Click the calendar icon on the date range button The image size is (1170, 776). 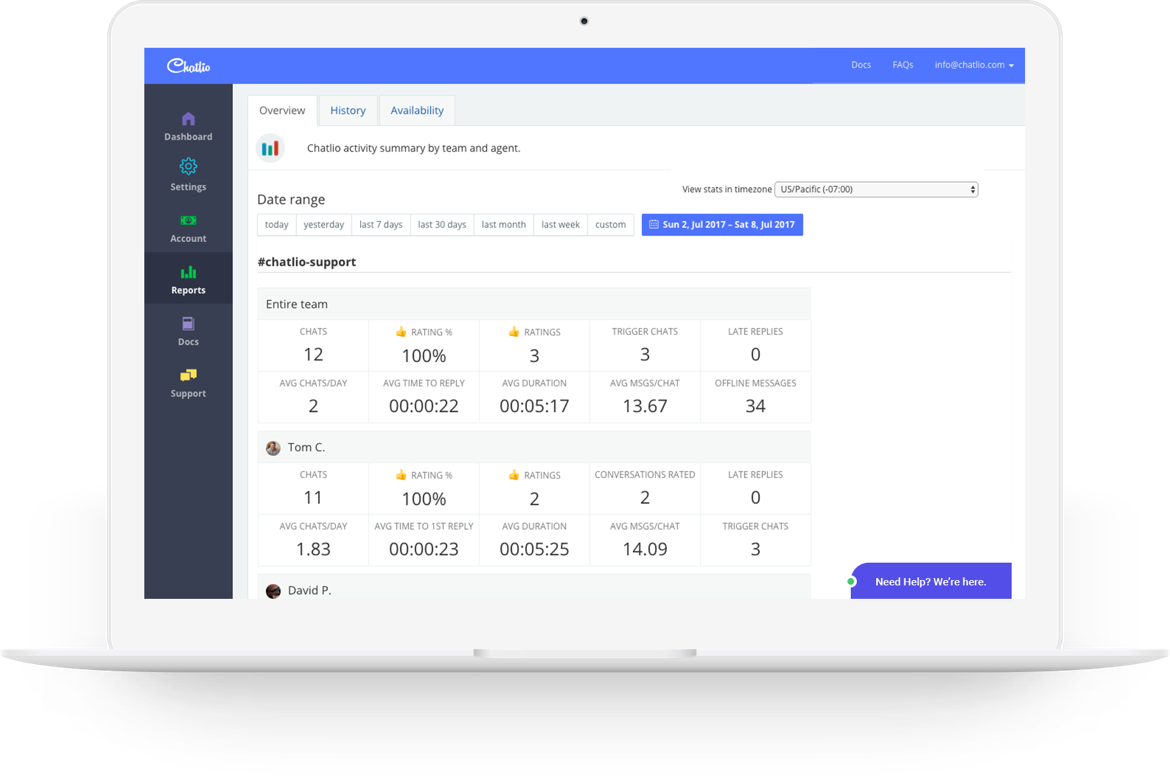point(655,224)
